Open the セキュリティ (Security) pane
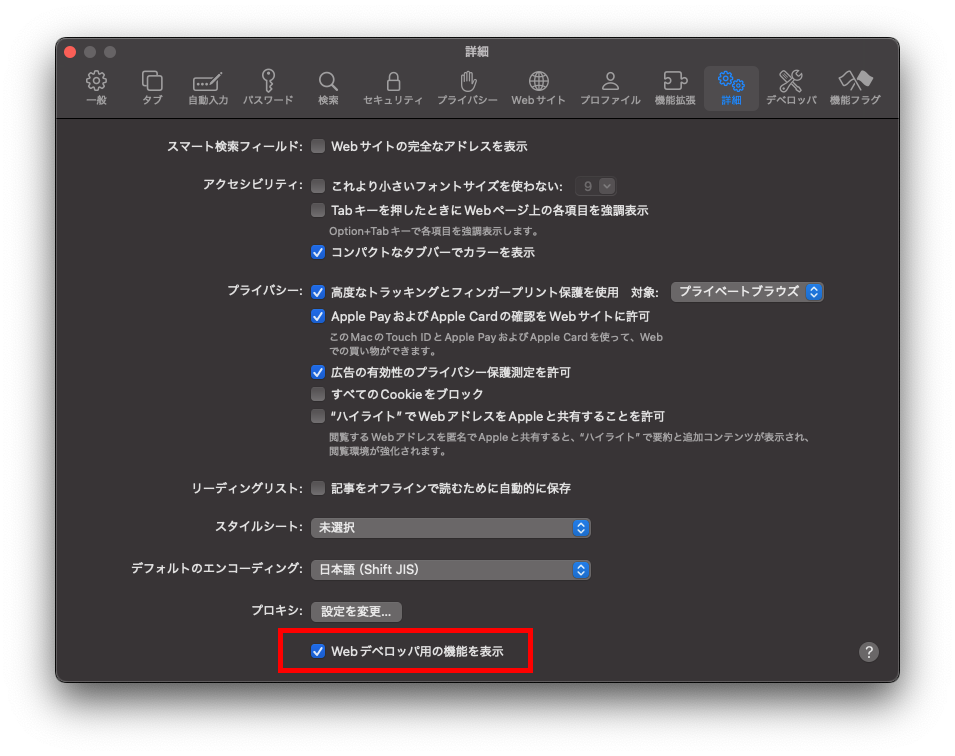Screen dimensions: 955x756 393,88
